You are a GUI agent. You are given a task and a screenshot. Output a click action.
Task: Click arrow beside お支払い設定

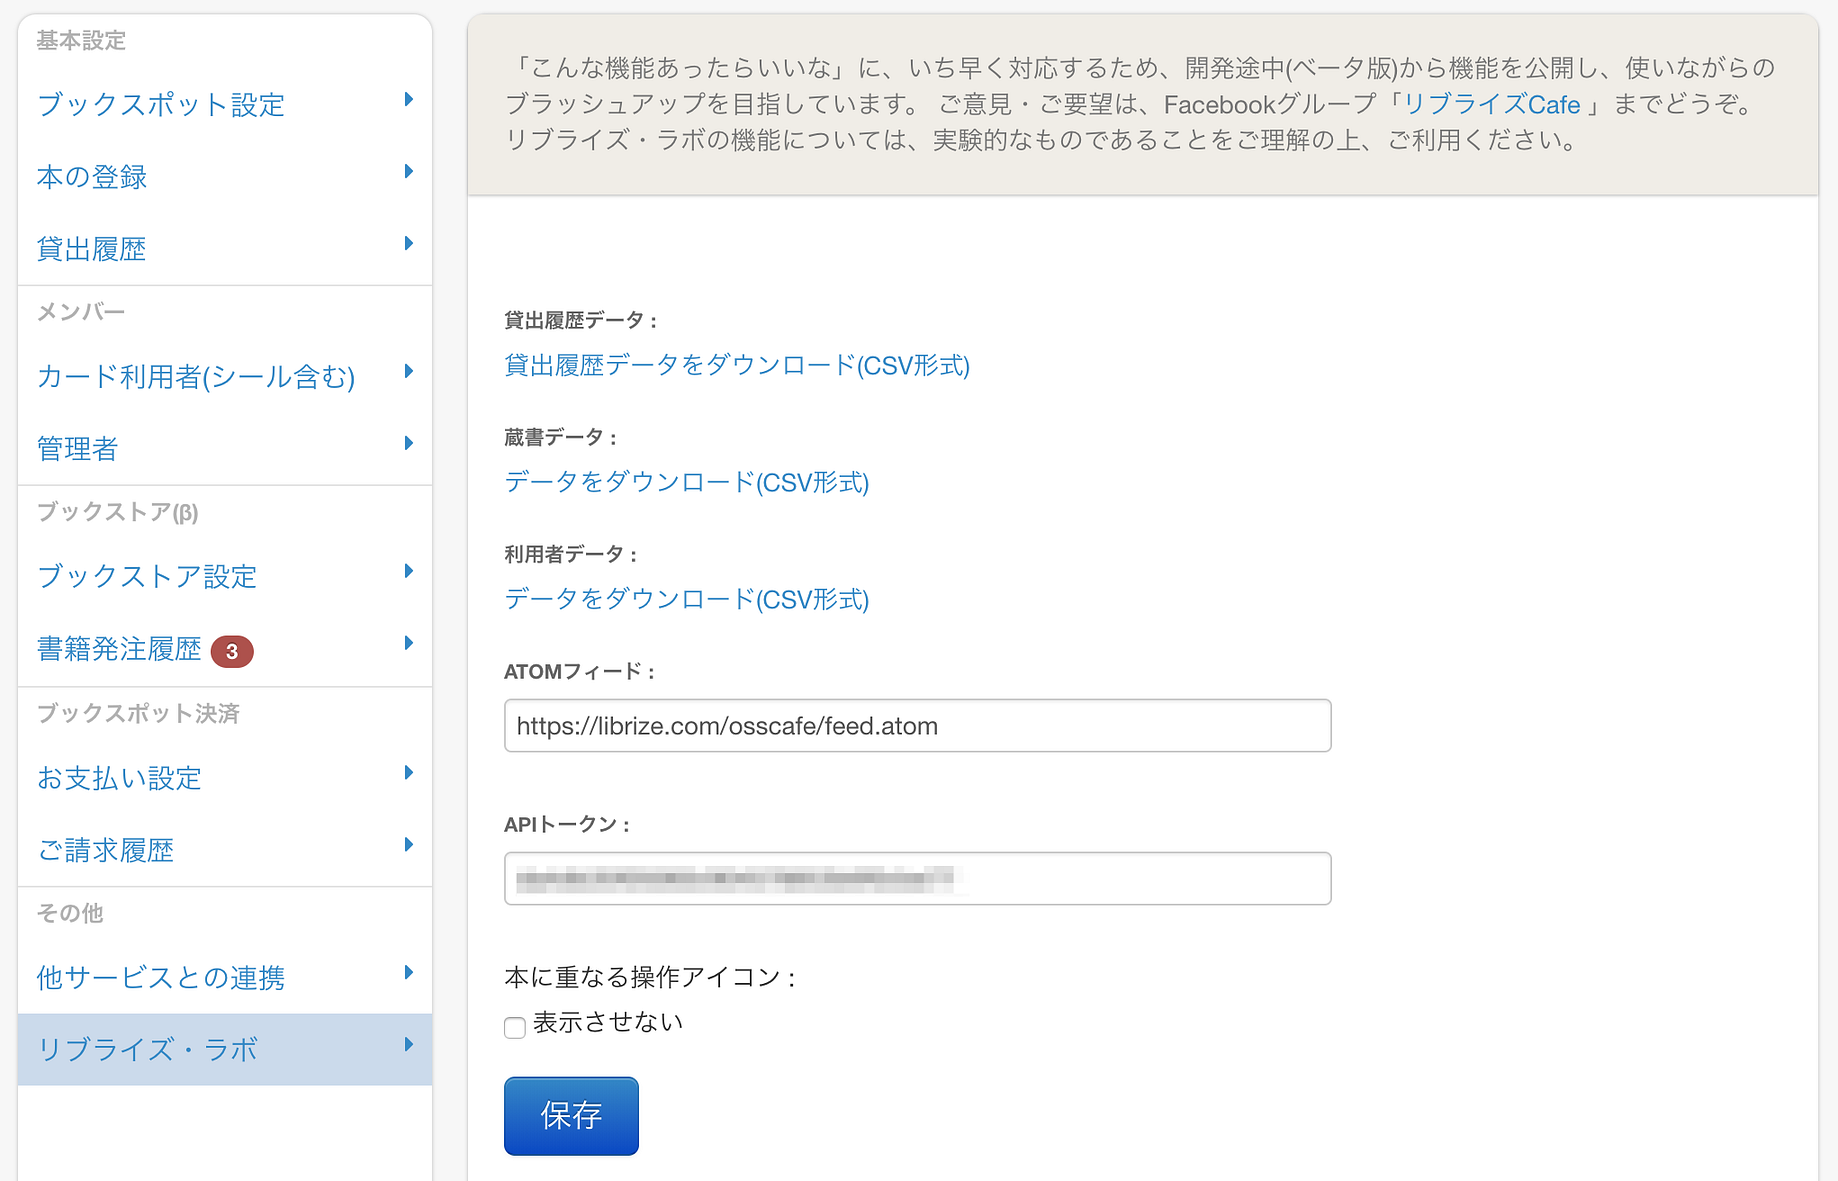tap(409, 772)
